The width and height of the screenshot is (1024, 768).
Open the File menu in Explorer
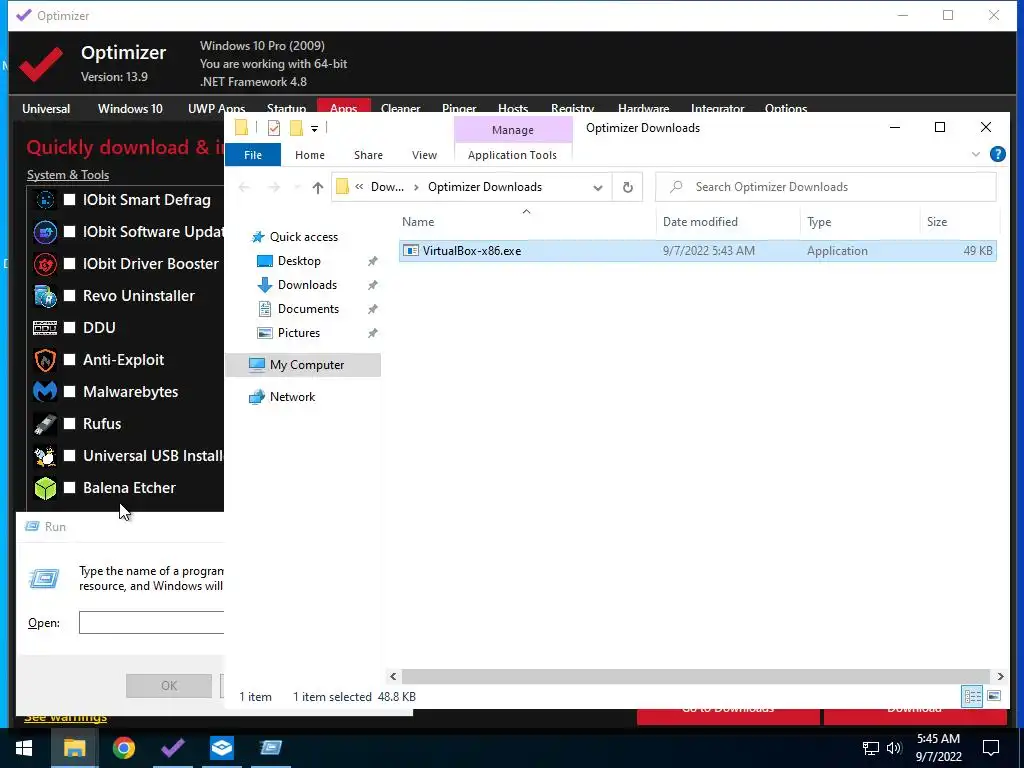(x=253, y=155)
